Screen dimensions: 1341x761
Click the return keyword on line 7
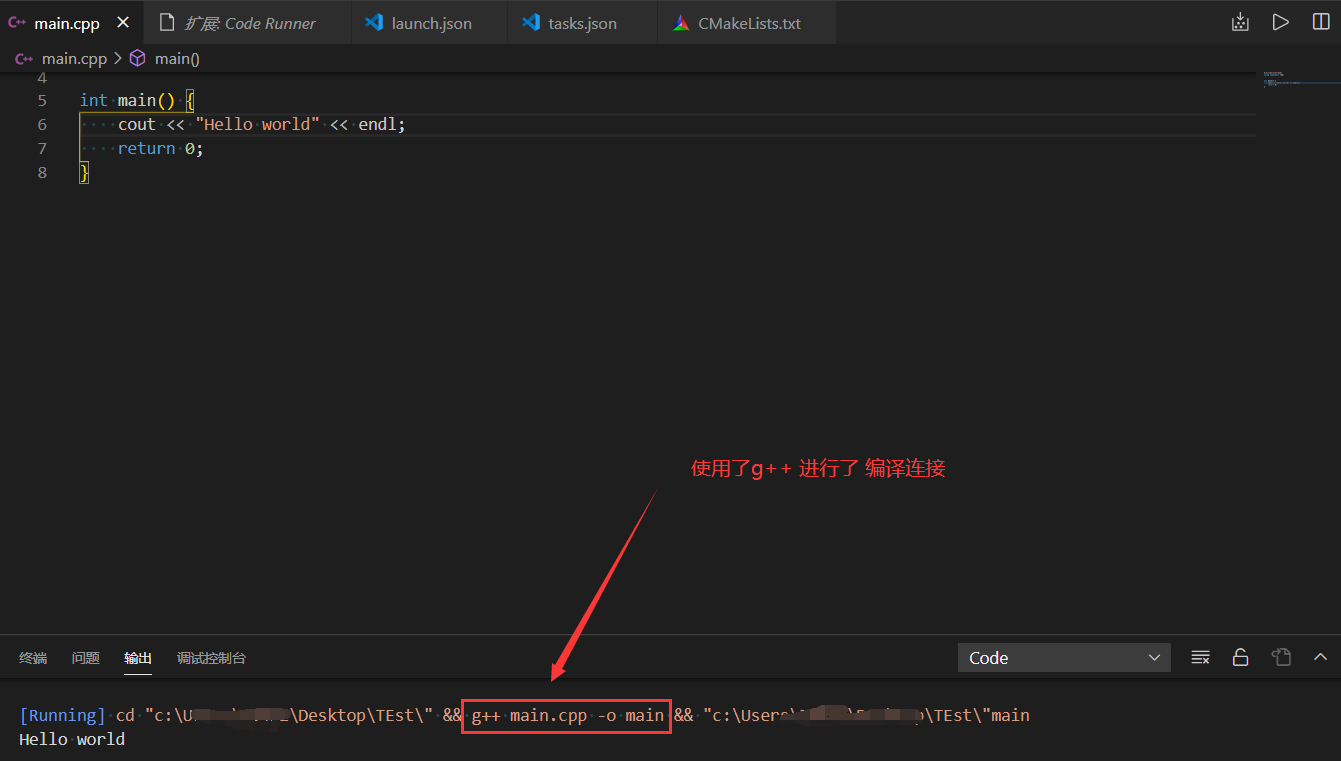click(147, 148)
